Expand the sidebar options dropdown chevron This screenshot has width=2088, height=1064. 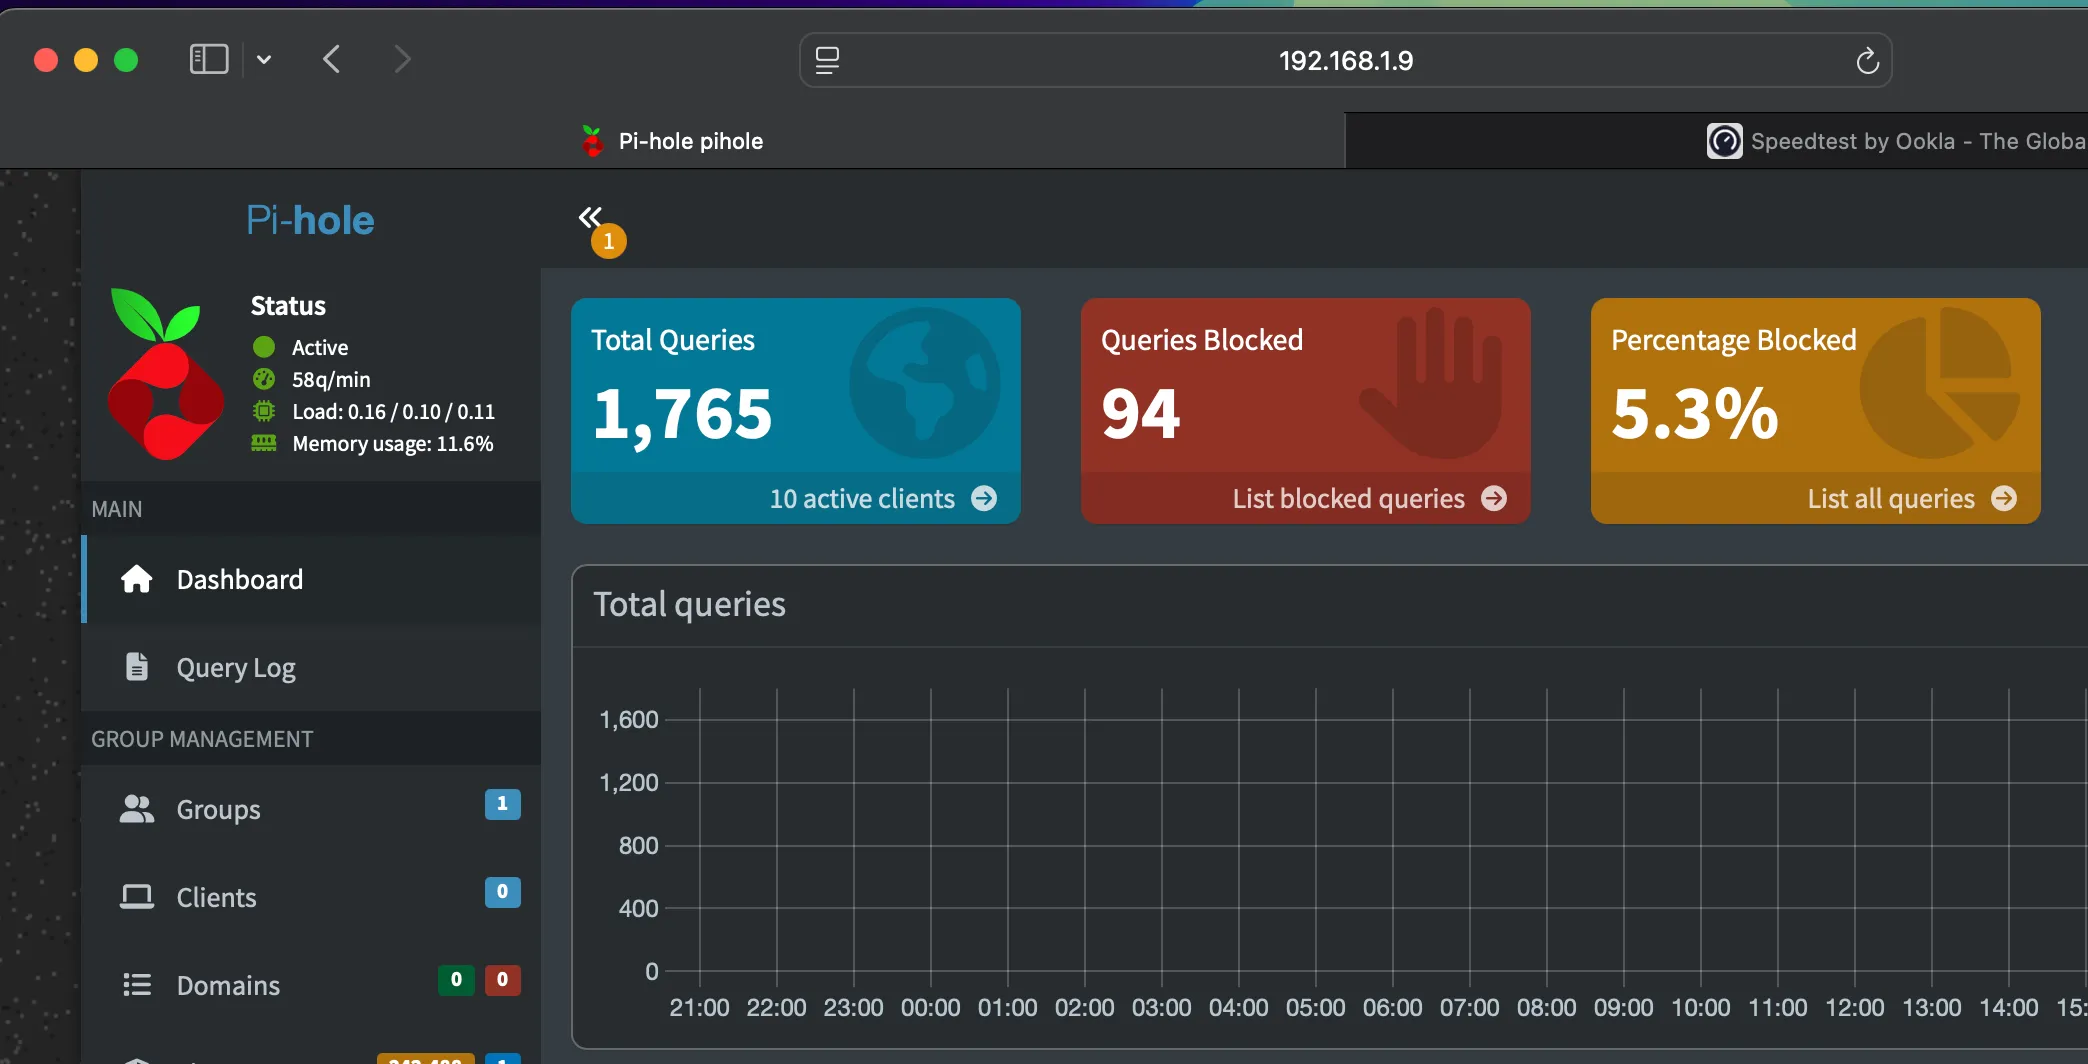[264, 59]
